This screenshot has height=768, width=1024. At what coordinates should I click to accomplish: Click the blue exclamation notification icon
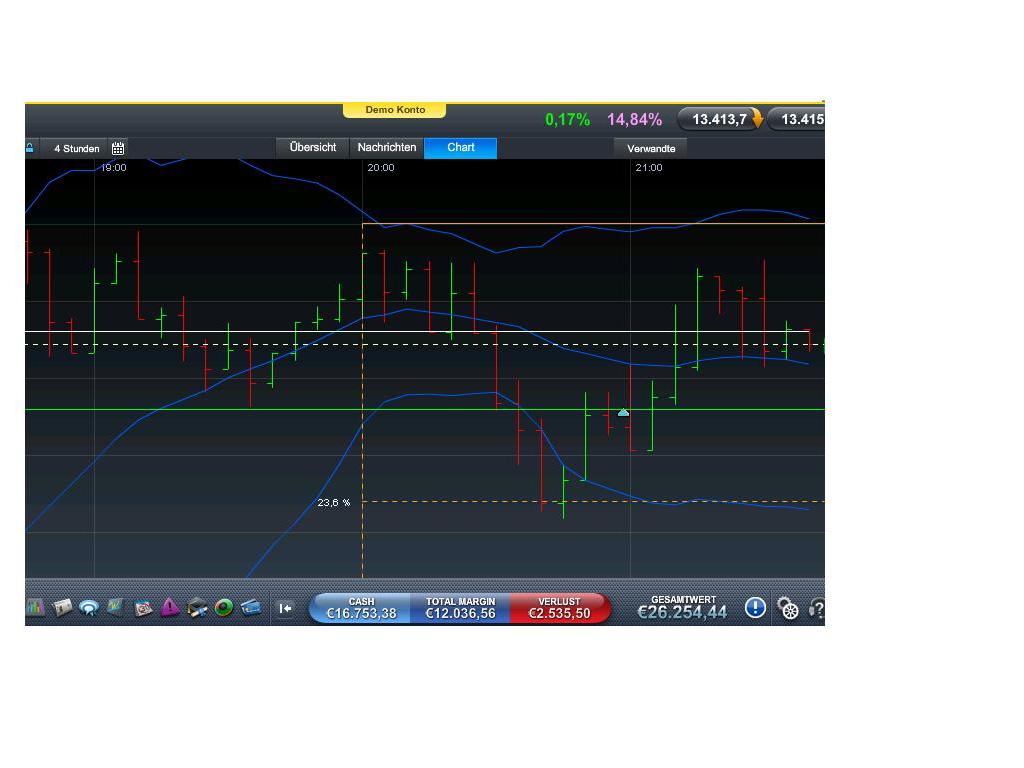click(x=755, y=608)
